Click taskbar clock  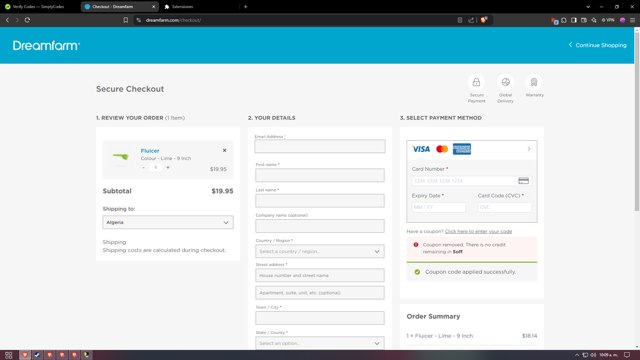[x=608, y=355]
